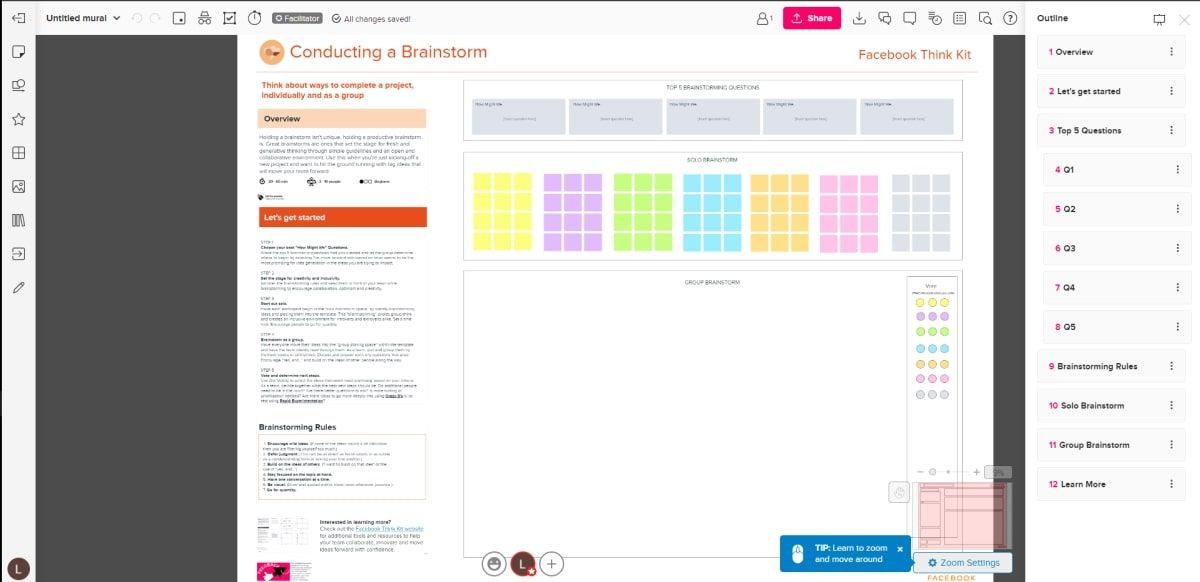Click the redo arrow in the top bar
1200x582 pixels.
156,18
